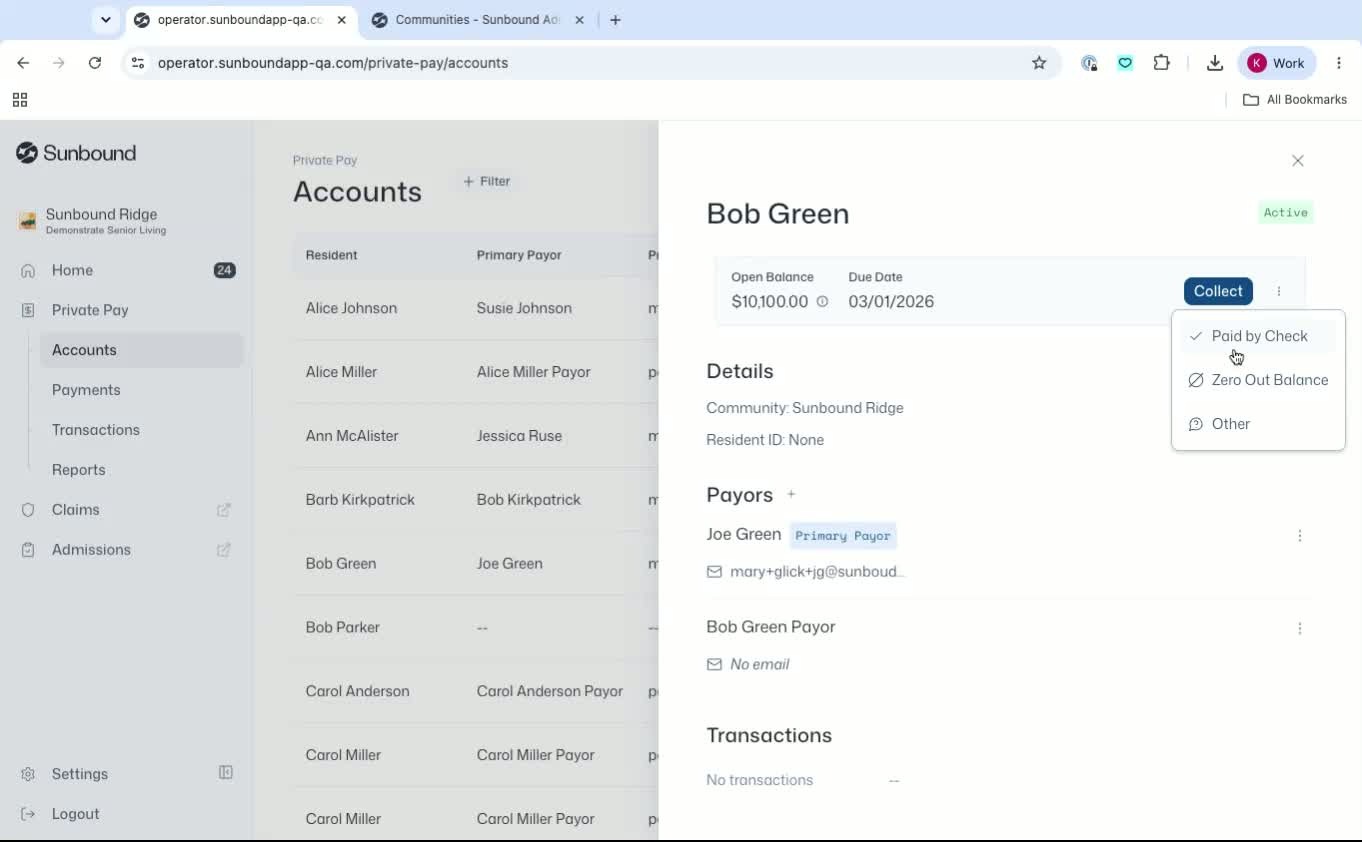Screen dimensions: 1362x842
Task: Open the Work profile button
Action: [1277, 63]
